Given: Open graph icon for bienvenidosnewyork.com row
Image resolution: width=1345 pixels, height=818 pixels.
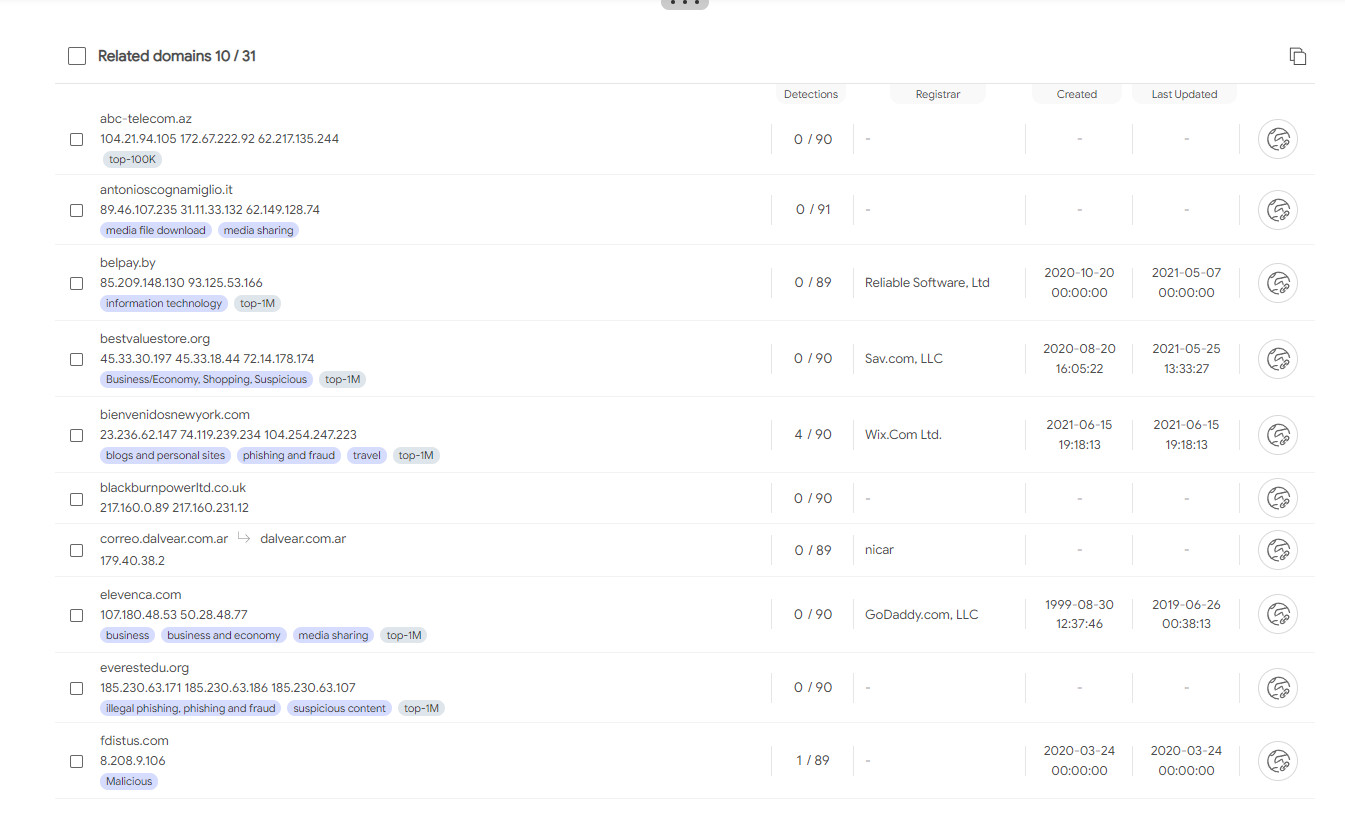Looking at the screenshot, I should click(1277, 435).
